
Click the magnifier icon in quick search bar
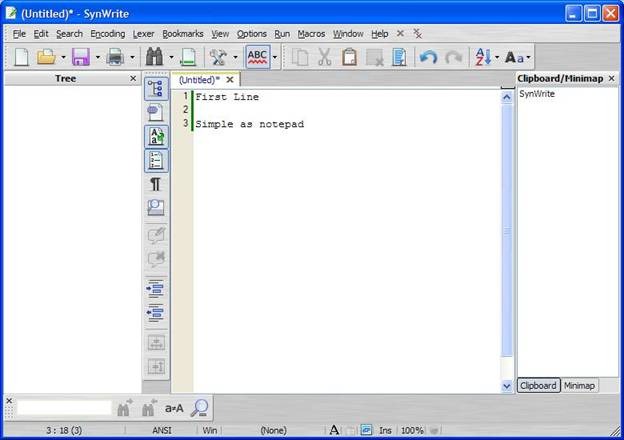[x=199, y=408]
